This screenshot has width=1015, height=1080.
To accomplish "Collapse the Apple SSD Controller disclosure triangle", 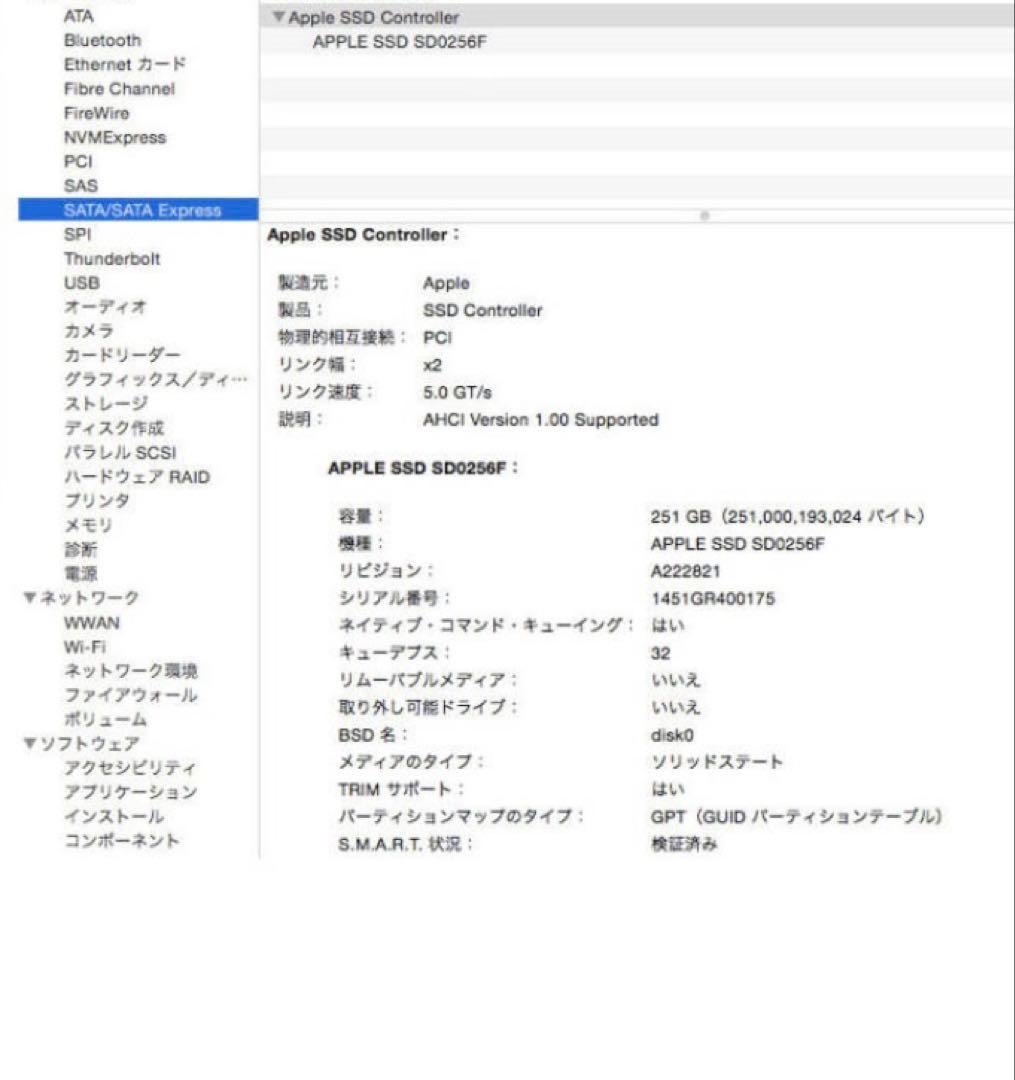I will (x=278, y=17).
